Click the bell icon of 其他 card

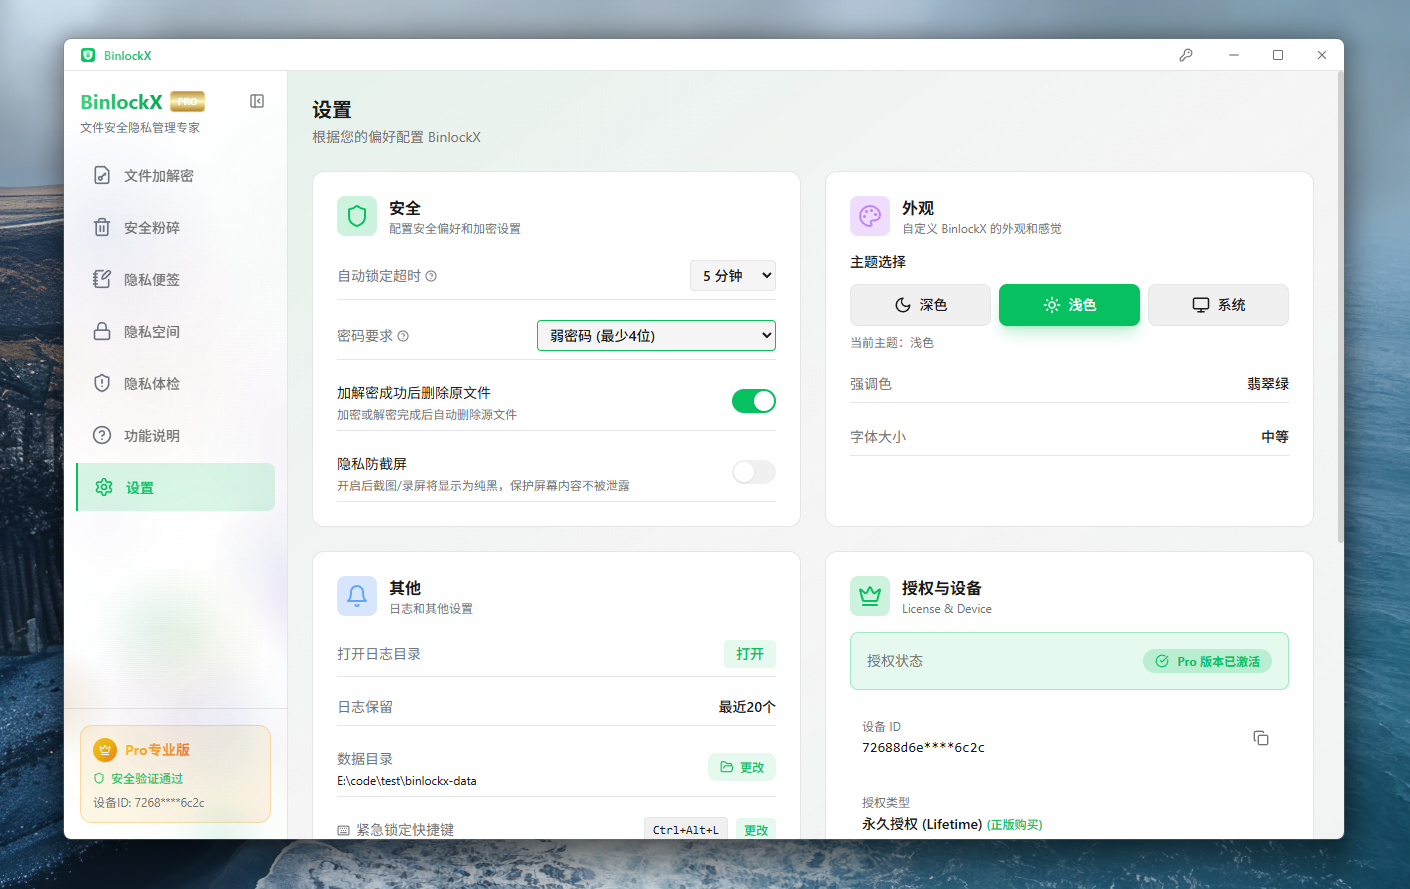(x=357, y=596)
